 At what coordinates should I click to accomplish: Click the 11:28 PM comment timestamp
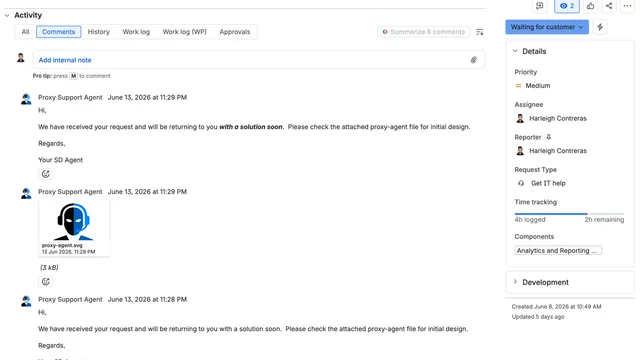click(147, 300)
